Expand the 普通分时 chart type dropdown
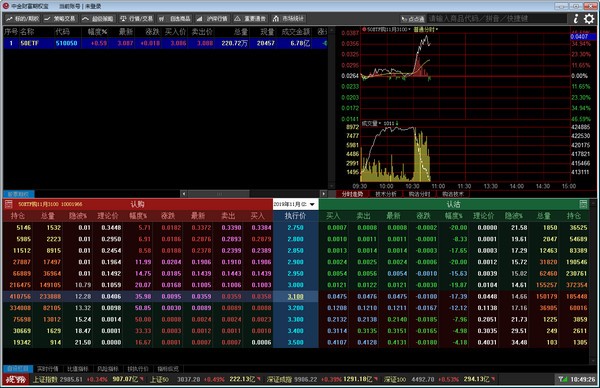 pos(426,29)
